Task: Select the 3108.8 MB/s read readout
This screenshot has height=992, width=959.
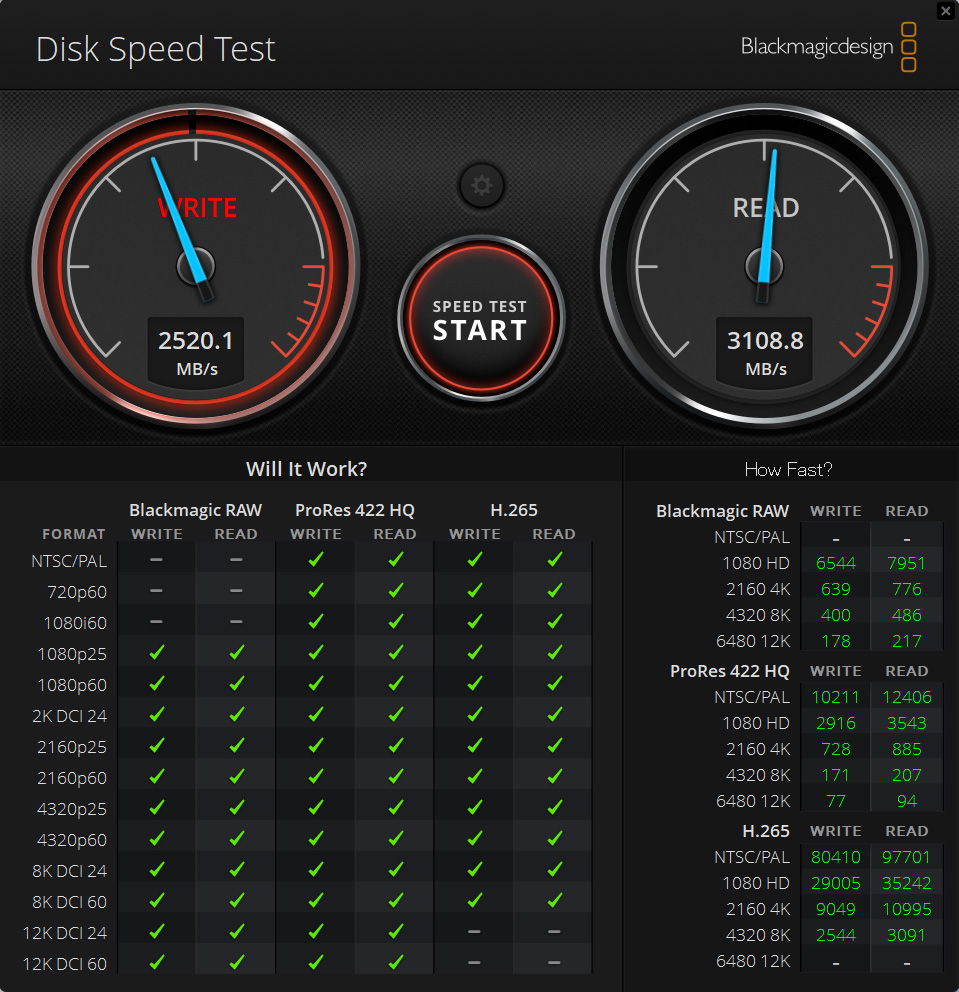Action: tap(765, 352)
